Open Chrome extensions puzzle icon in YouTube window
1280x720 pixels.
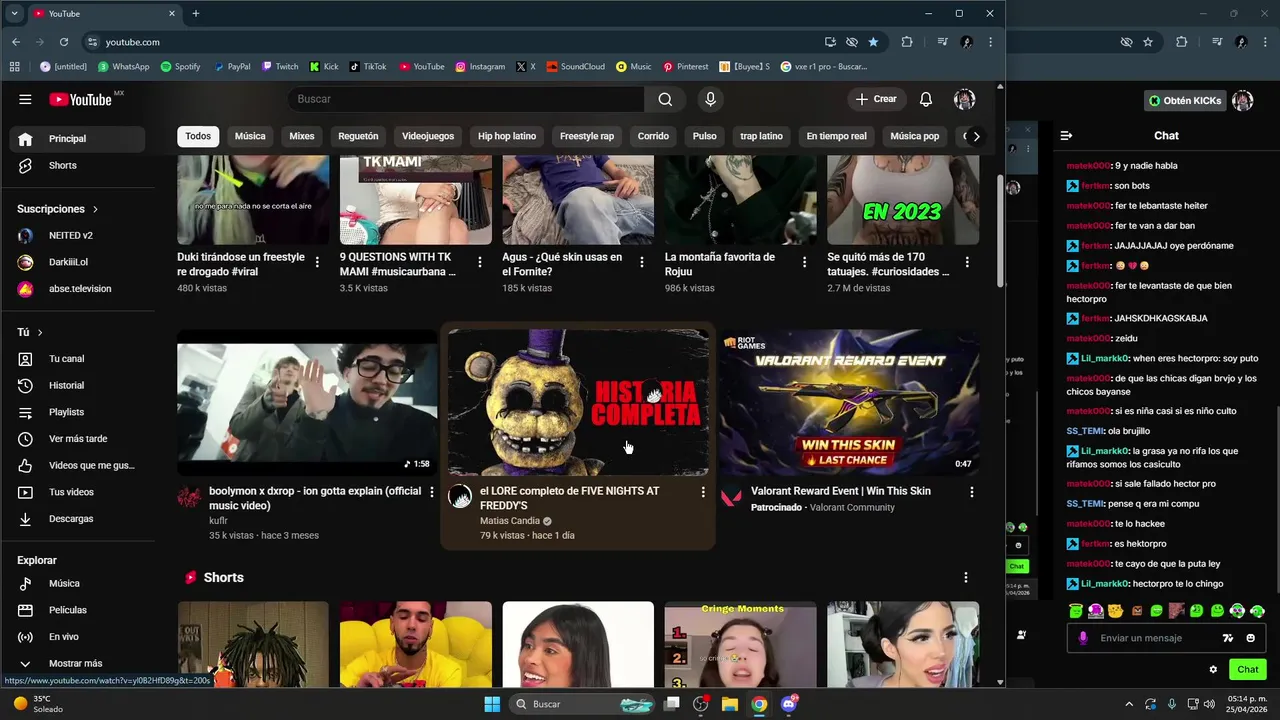tap(907, 42)
